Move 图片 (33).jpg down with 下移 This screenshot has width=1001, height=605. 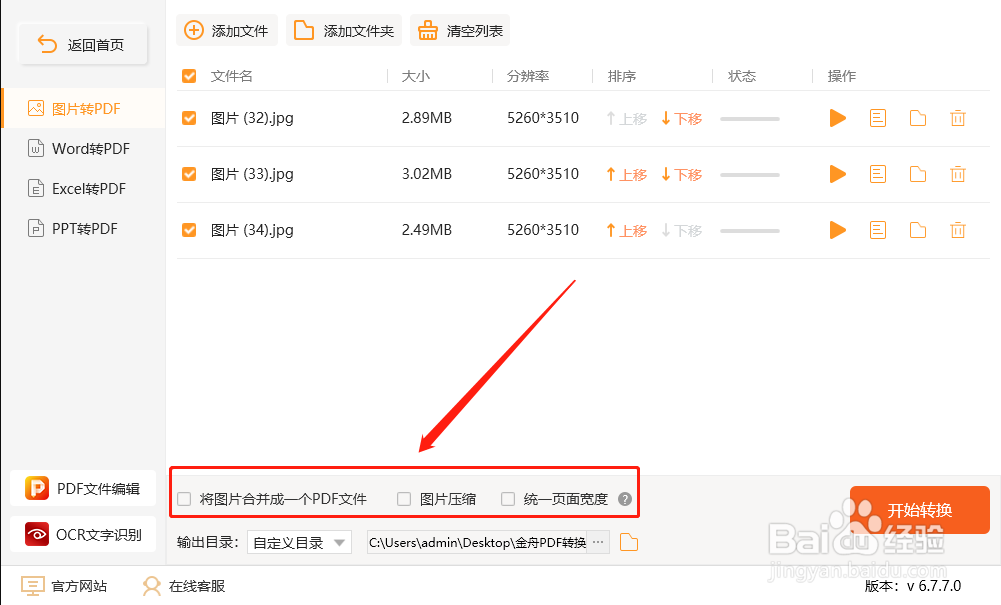click(682, 175)
